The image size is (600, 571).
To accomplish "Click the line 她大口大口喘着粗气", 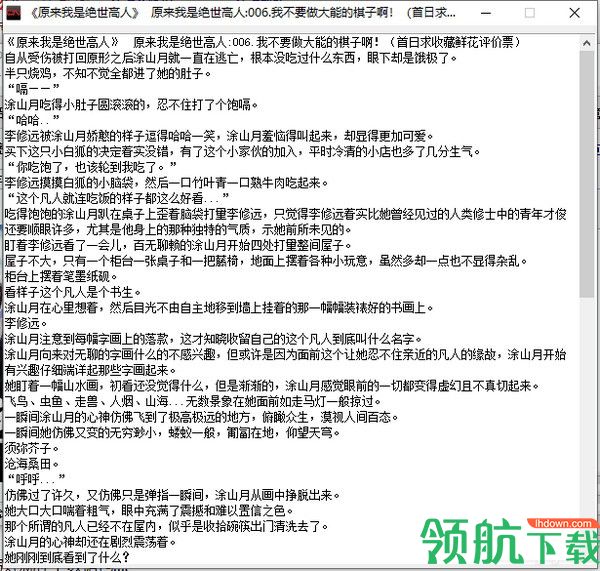I will coord(149,511).
